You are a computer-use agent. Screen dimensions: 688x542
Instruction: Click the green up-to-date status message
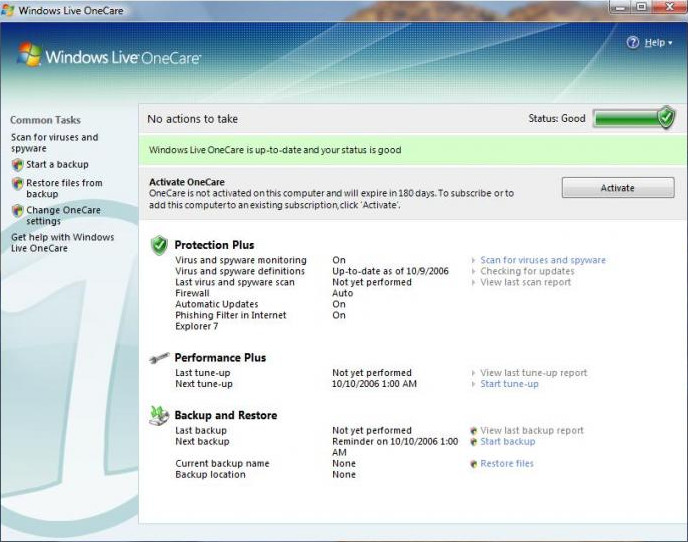(x=275, y=150)
